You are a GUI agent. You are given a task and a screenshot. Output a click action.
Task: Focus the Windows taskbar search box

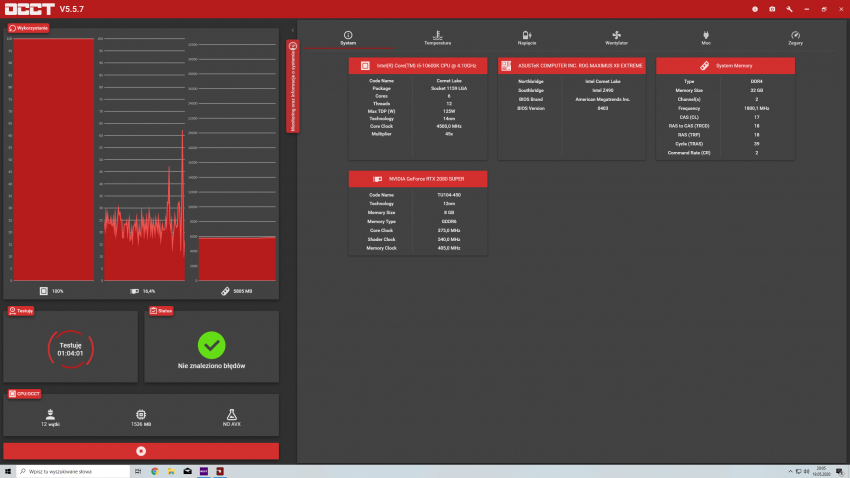(73, 471)
